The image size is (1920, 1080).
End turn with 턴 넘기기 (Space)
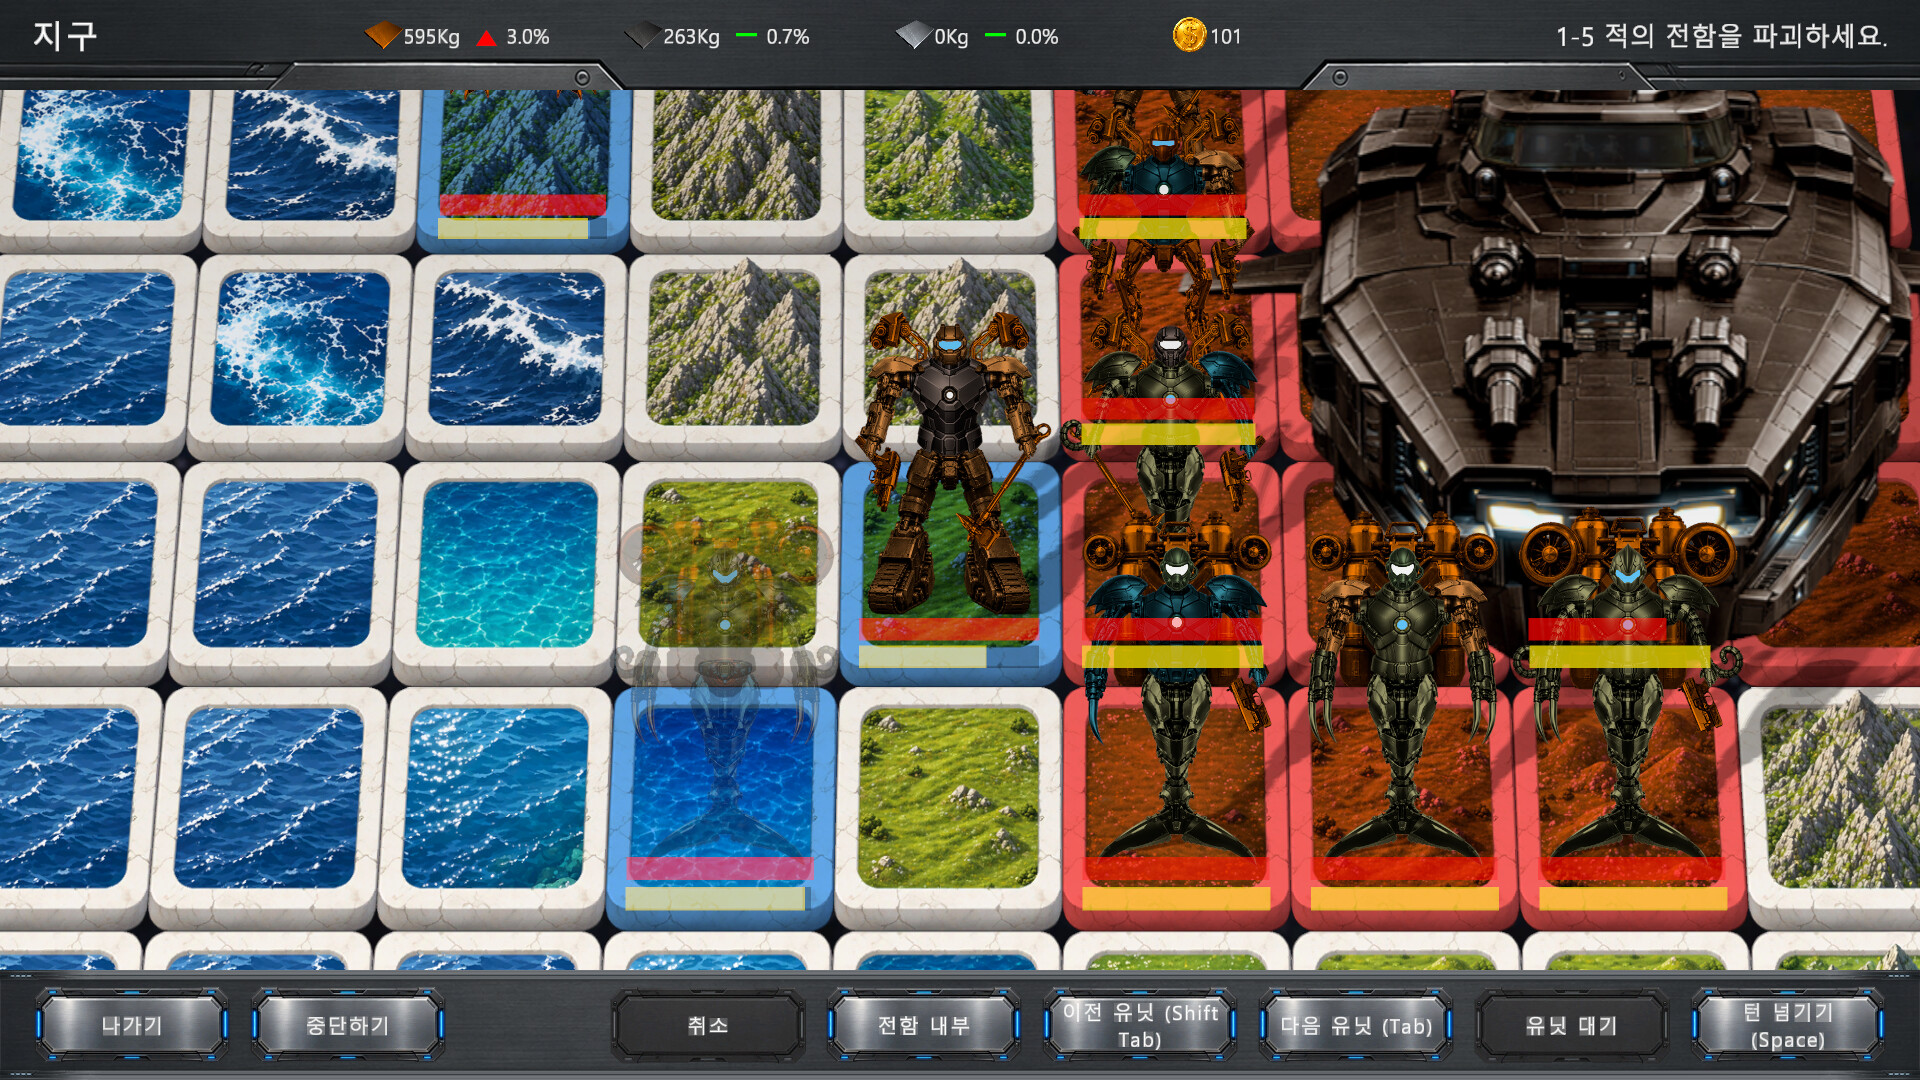[x=1787, y=1025]
